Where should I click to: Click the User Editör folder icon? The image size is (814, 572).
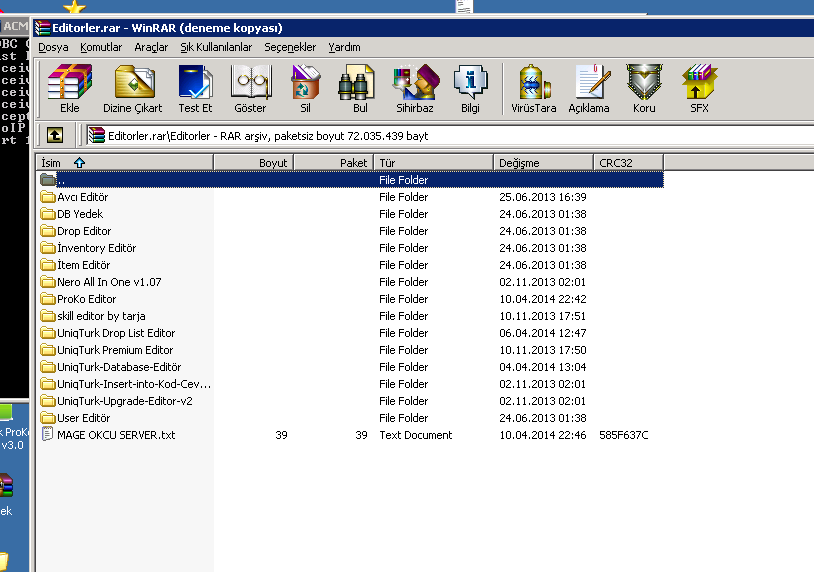click(48, 418)
